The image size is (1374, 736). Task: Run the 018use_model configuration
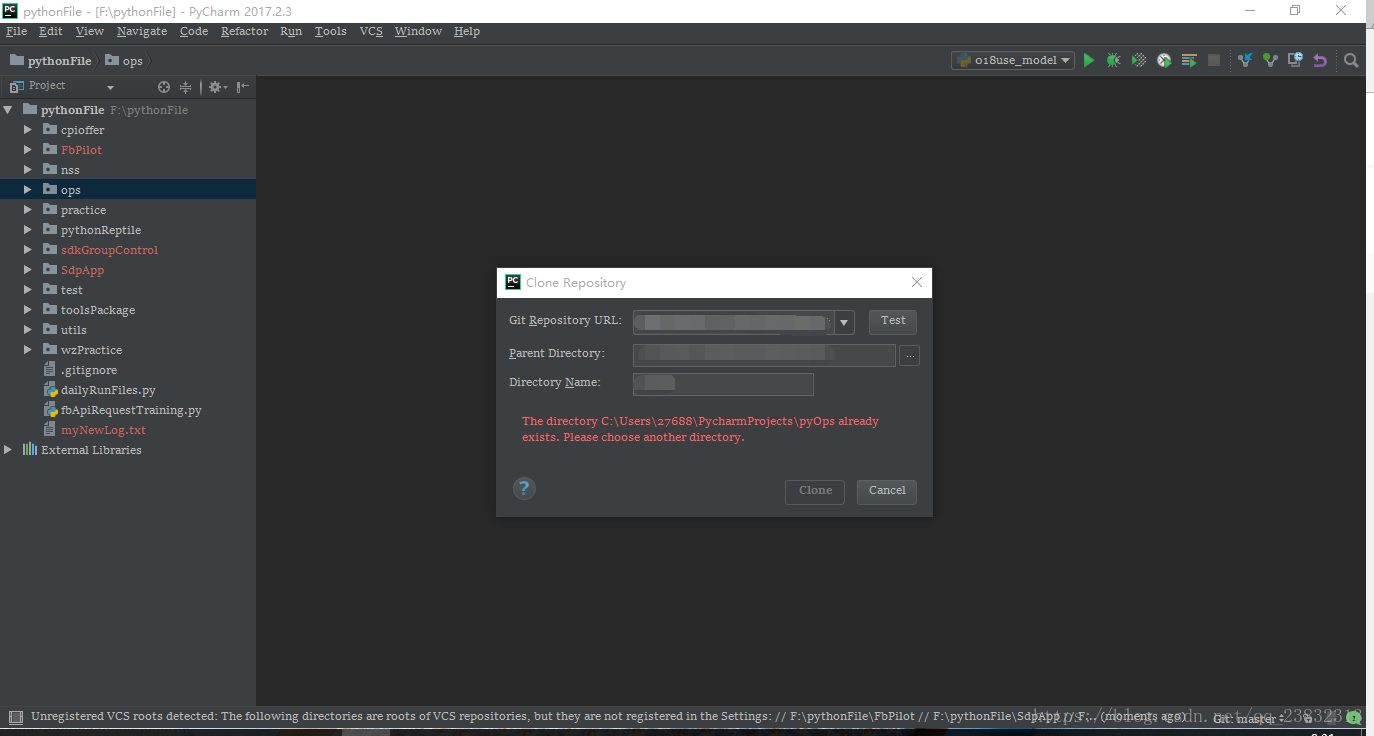tap(1089, 60)
